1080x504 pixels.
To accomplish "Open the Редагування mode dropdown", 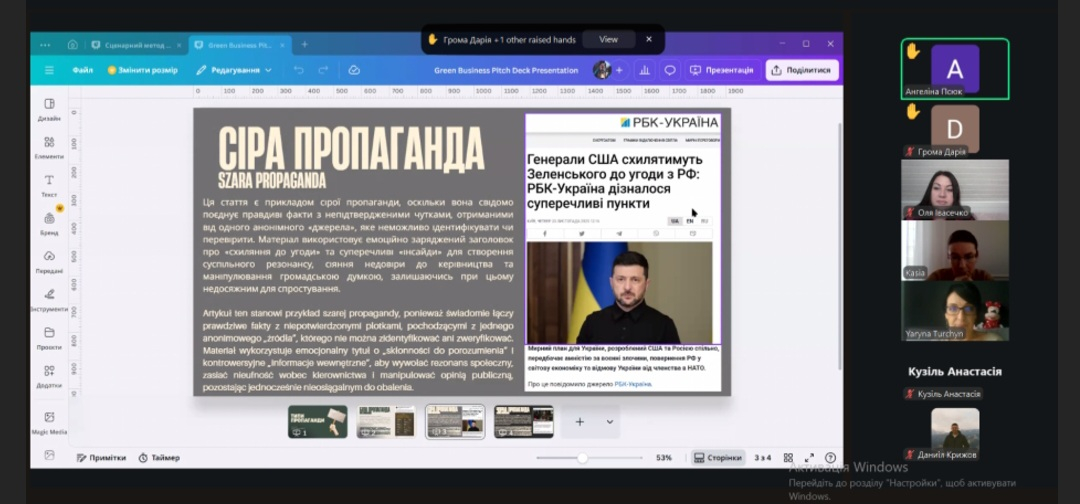I will (x=233, y=70).
